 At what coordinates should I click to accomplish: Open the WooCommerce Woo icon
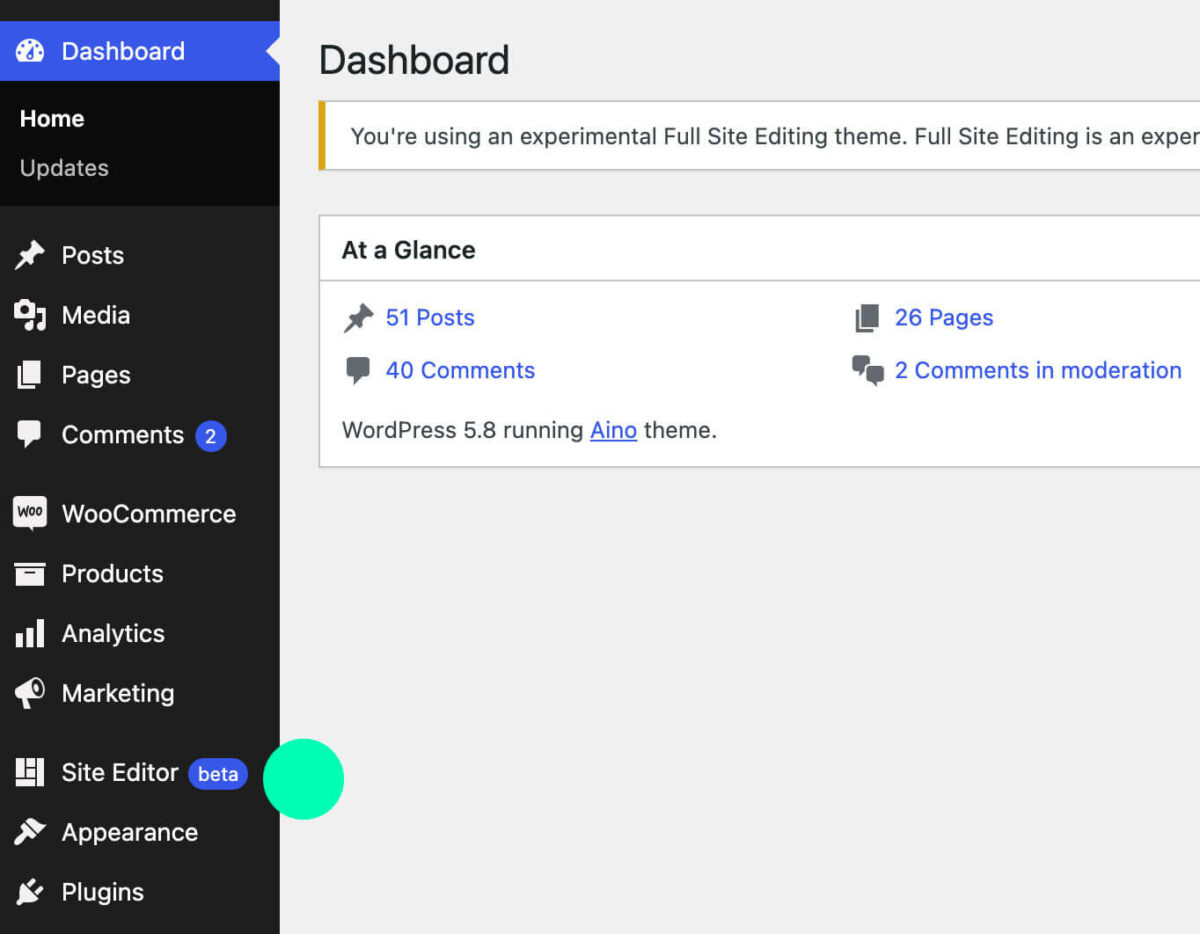30,513
